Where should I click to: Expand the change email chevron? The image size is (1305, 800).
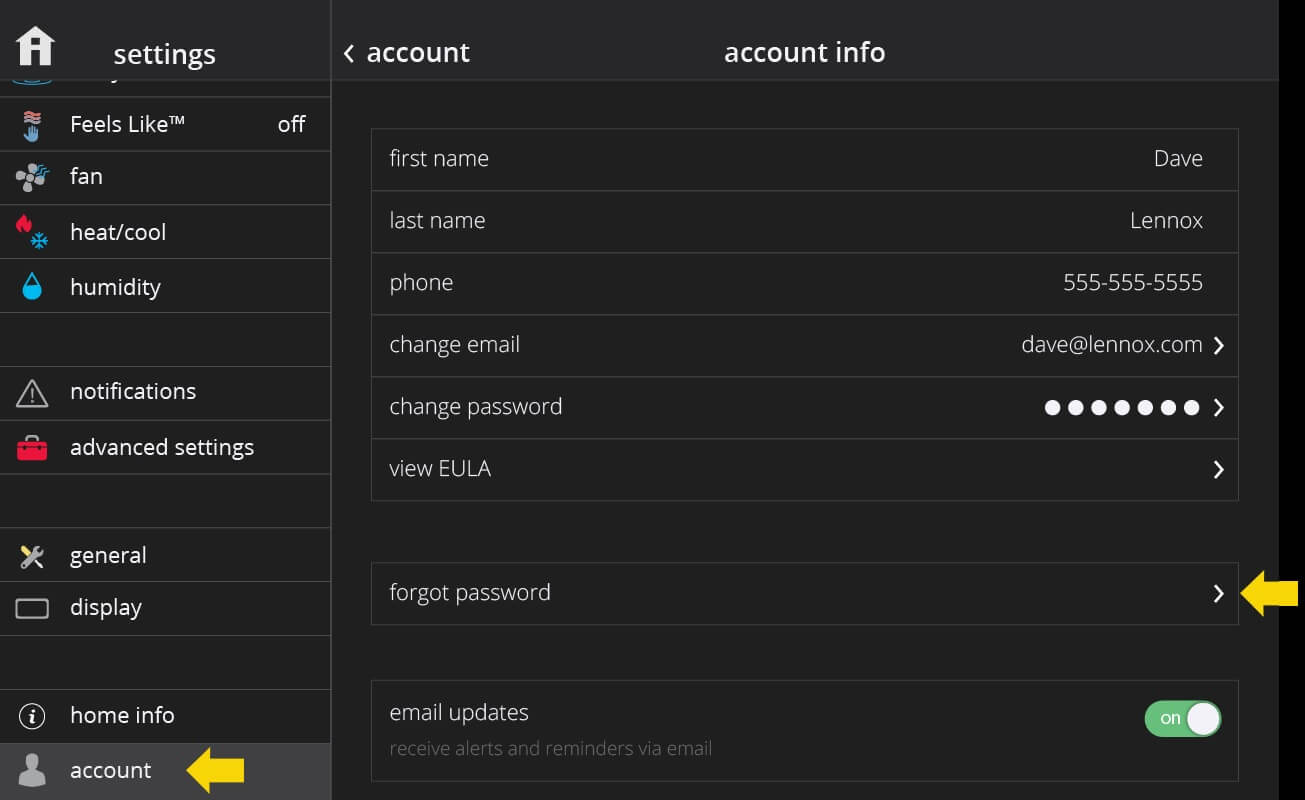1218,346
